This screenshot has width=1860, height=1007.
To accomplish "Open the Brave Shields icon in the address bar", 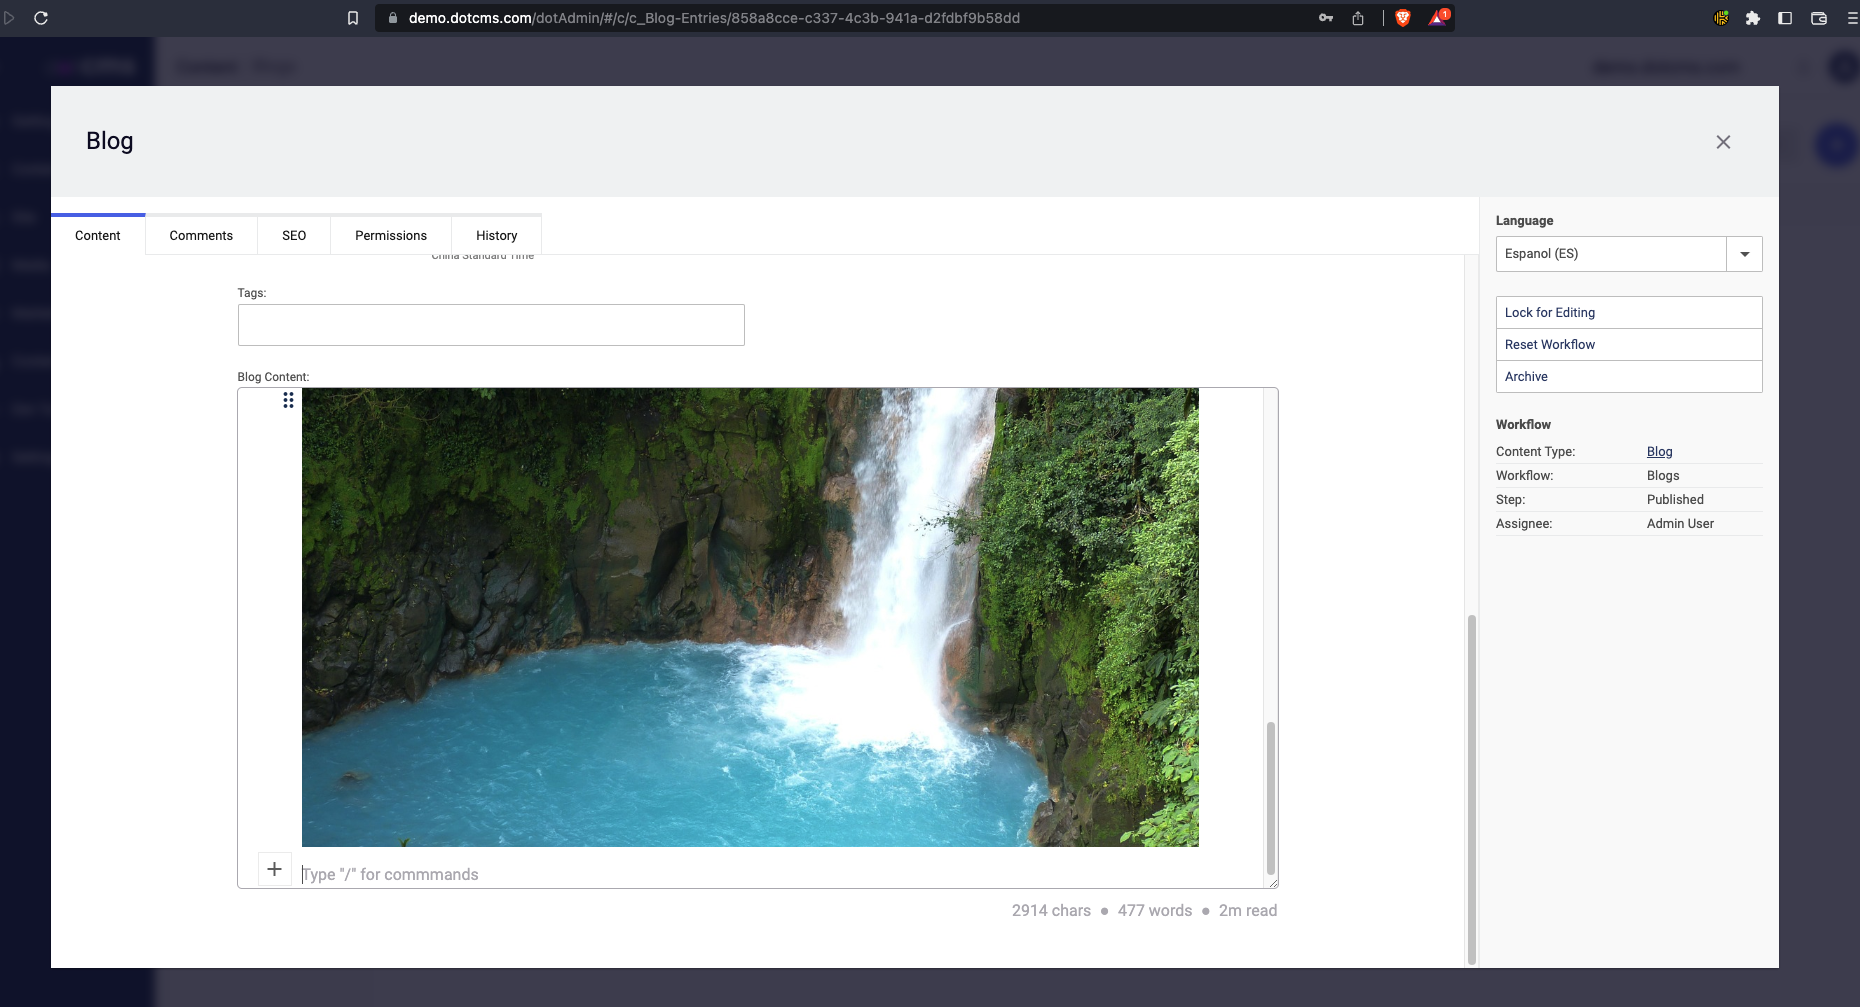I will [x=1402, y=17].
